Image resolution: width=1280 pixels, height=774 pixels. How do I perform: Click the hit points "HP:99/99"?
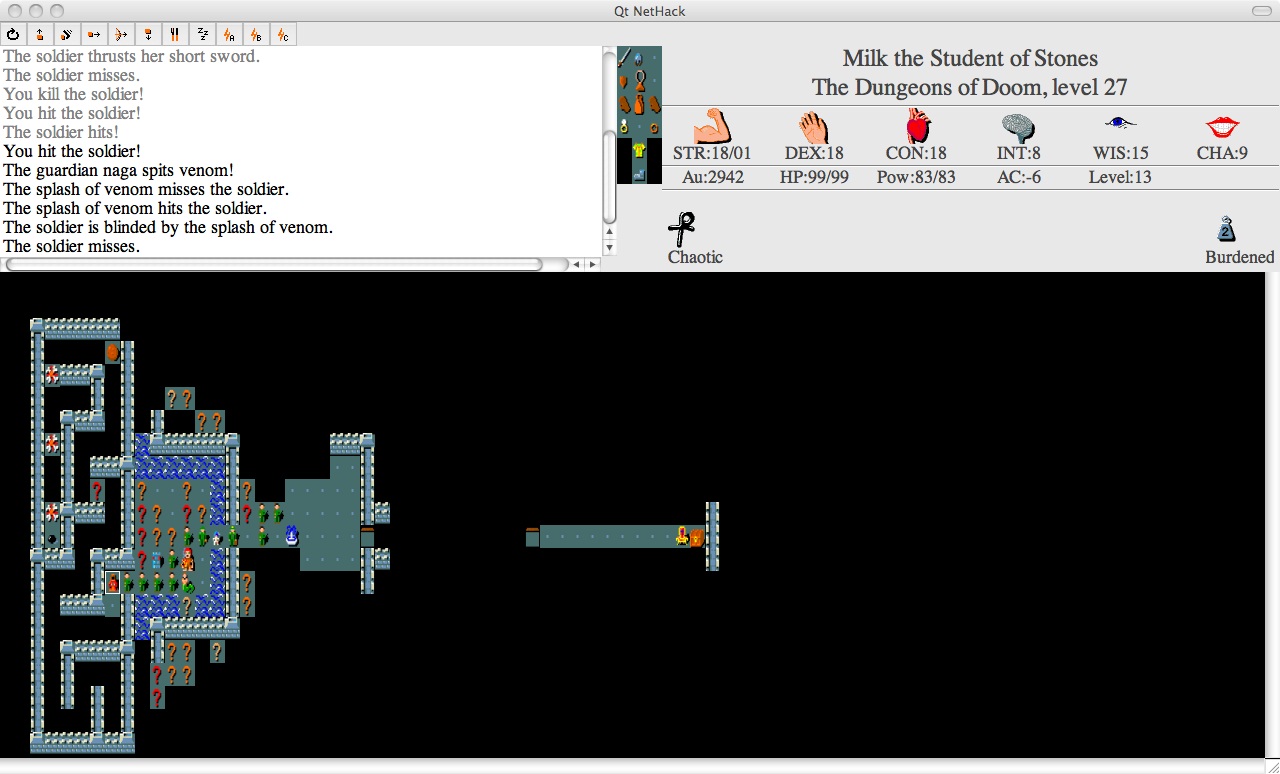(x=815, y=177)
